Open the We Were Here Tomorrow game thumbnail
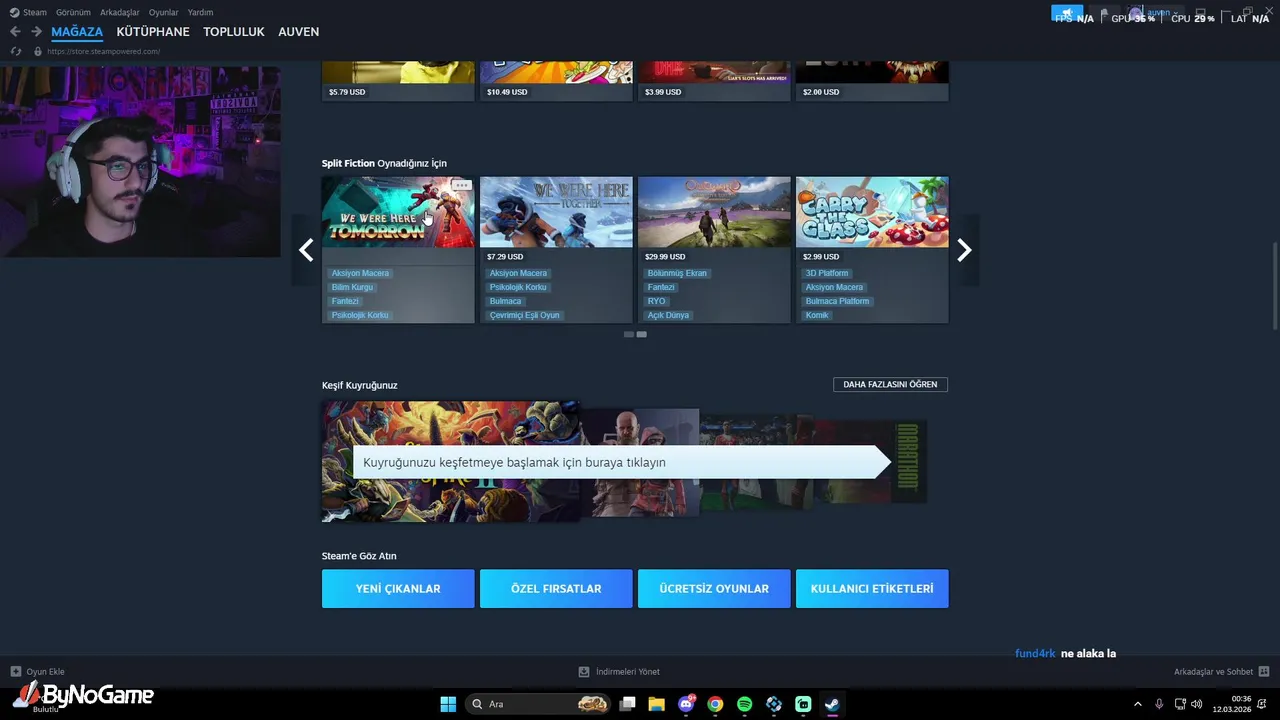This screenshot has height=720, width=1280. point(398,212)
